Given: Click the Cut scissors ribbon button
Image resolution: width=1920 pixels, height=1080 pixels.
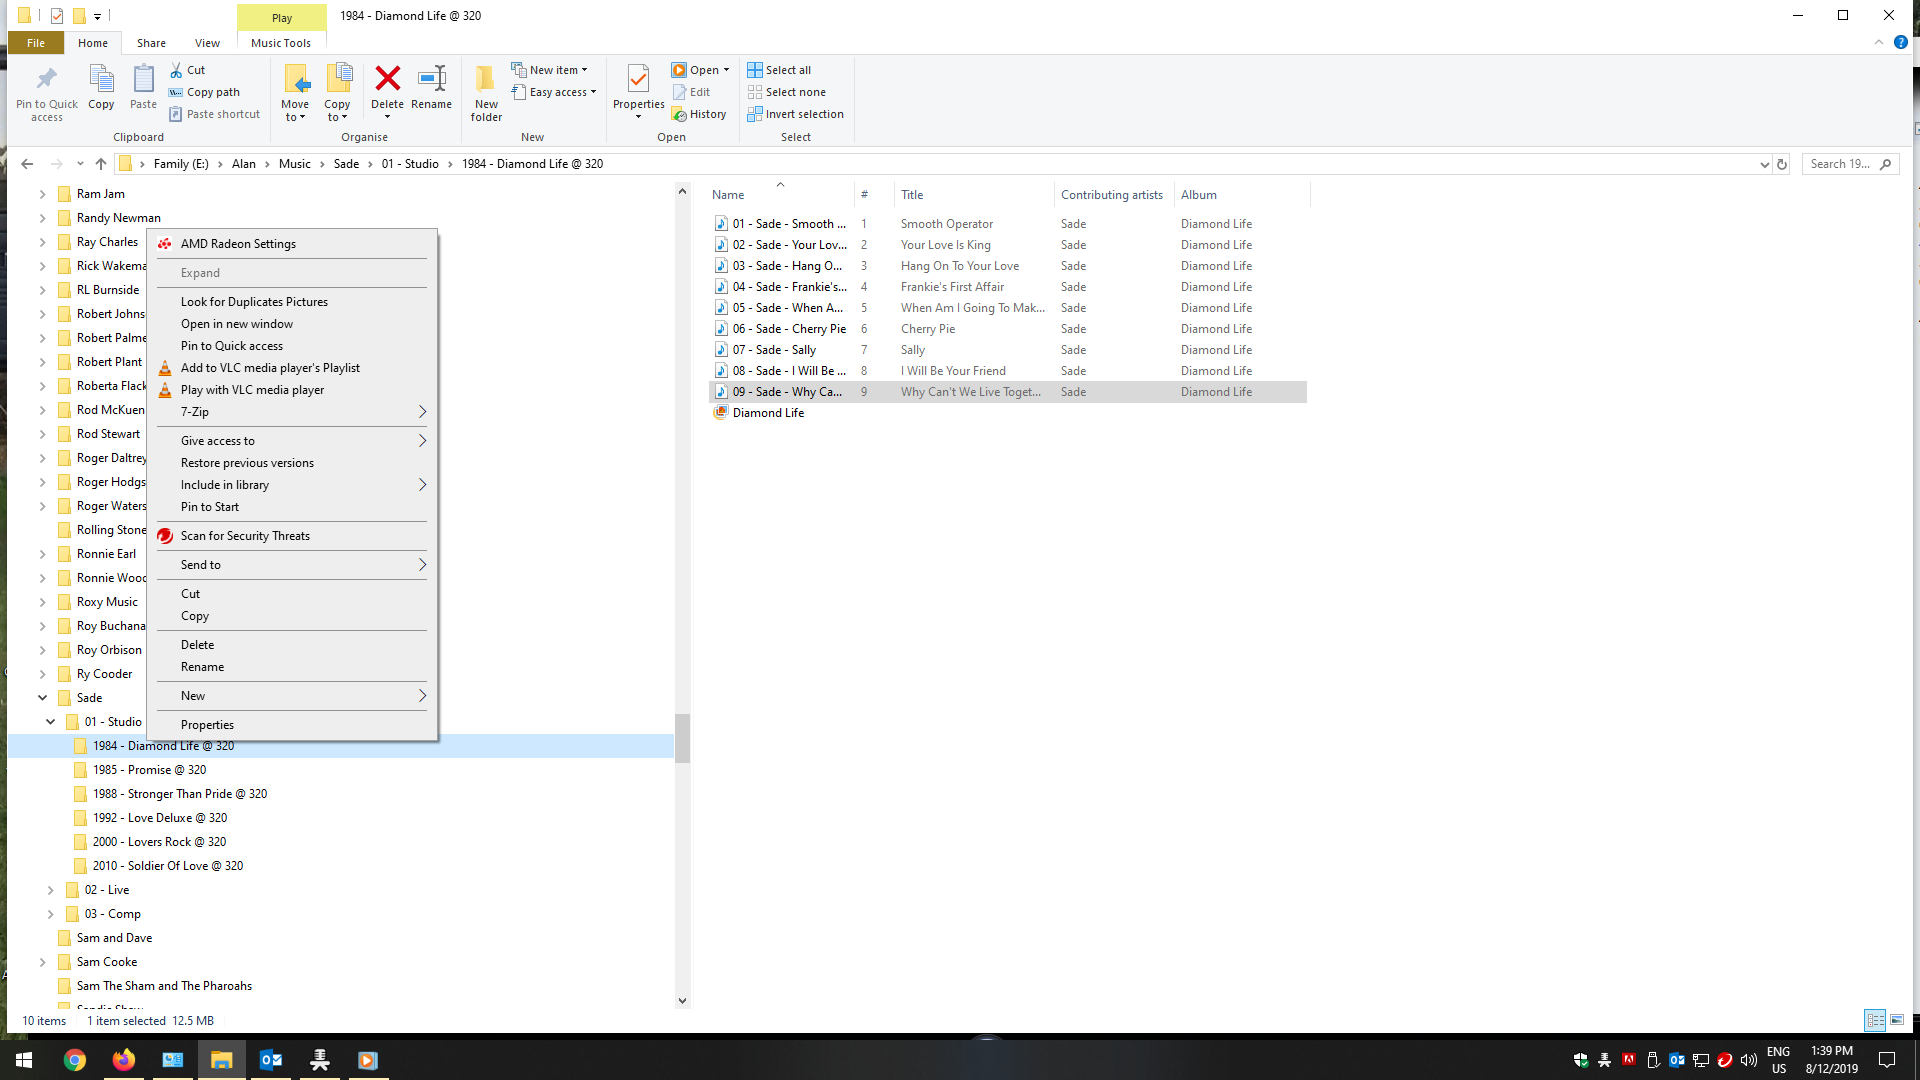Looking at the screenshot, I should tap(187, 70).
